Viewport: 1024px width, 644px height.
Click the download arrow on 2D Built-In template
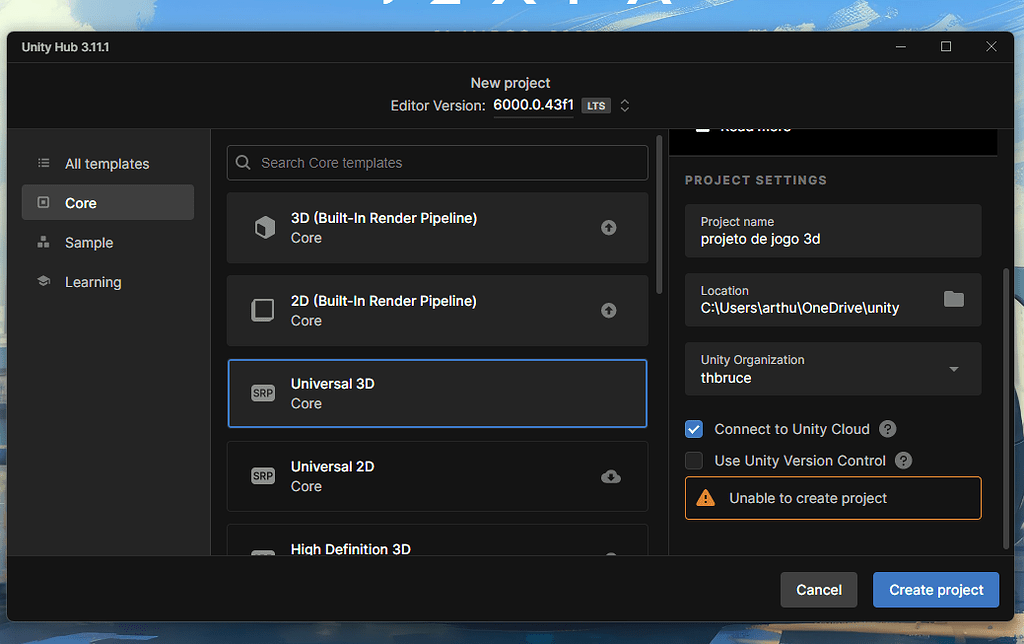[x=609, y=310]
